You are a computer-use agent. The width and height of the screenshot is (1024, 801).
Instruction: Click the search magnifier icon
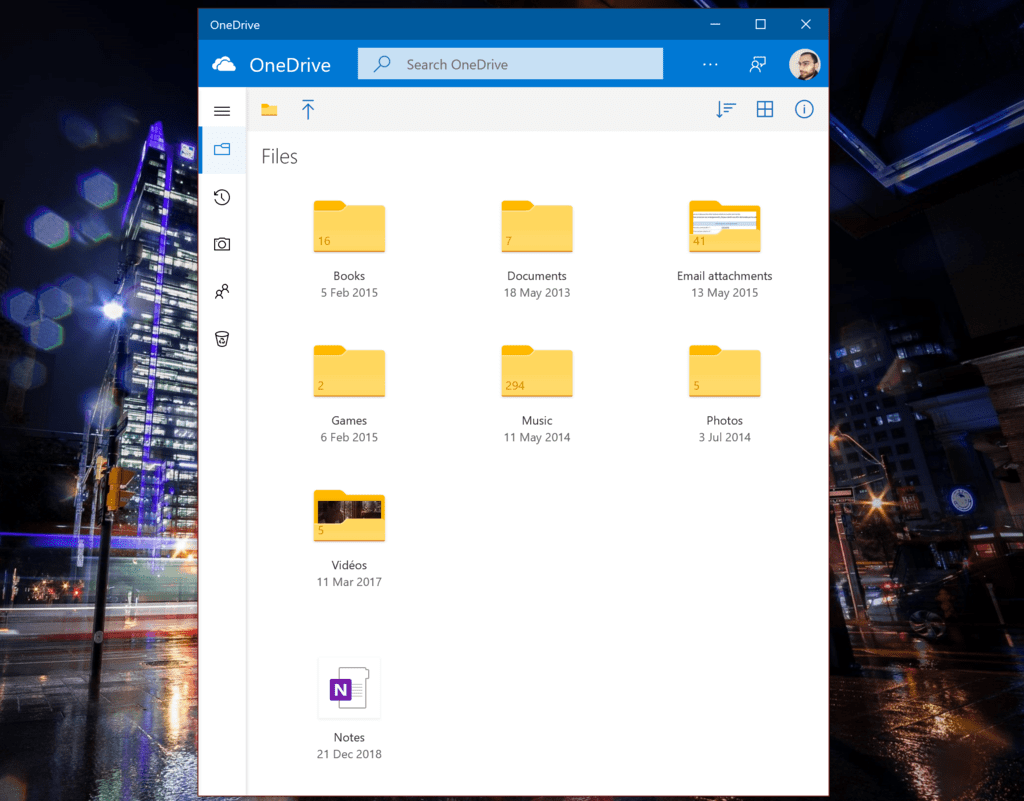click(382, 63)
